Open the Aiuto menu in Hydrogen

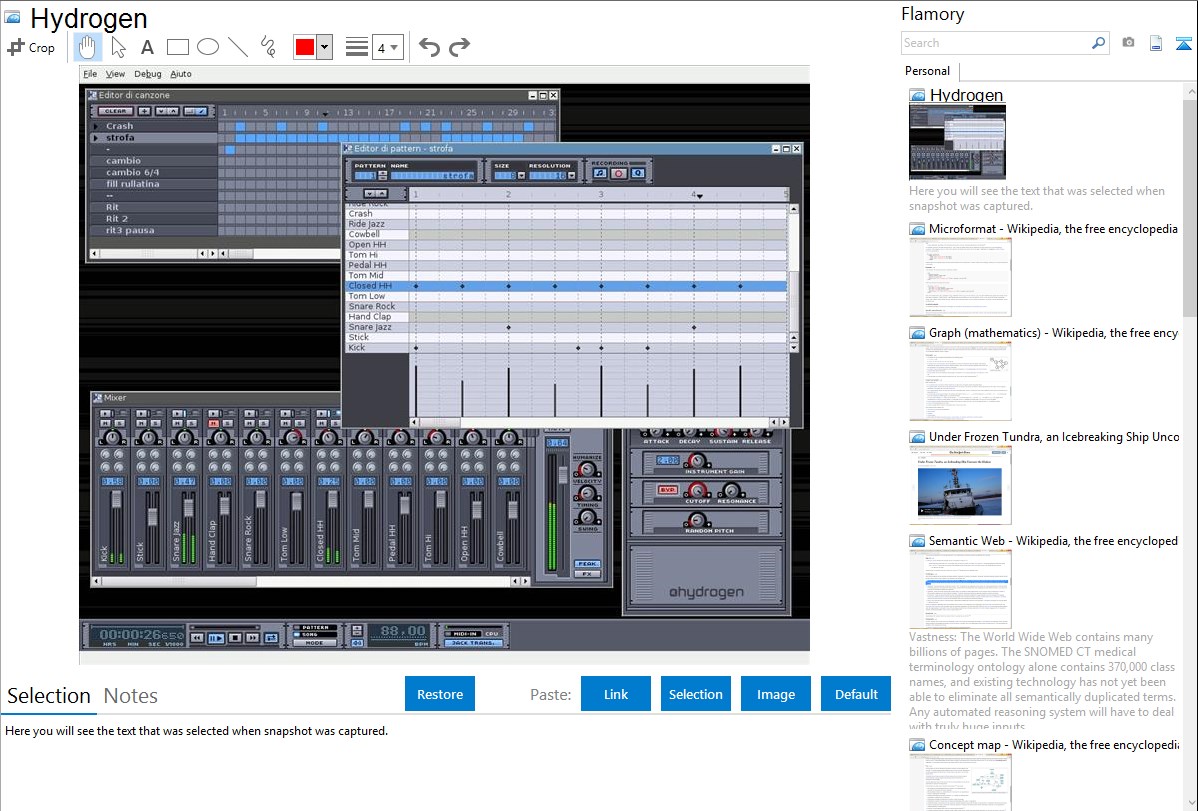click(x=180, y=74)
